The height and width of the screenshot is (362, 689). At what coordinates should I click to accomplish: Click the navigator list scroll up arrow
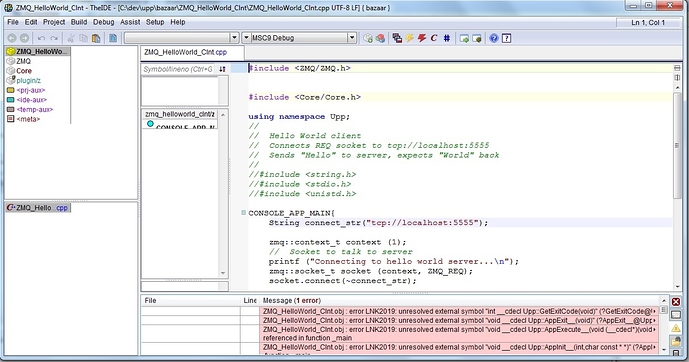(x=223, y=115)
